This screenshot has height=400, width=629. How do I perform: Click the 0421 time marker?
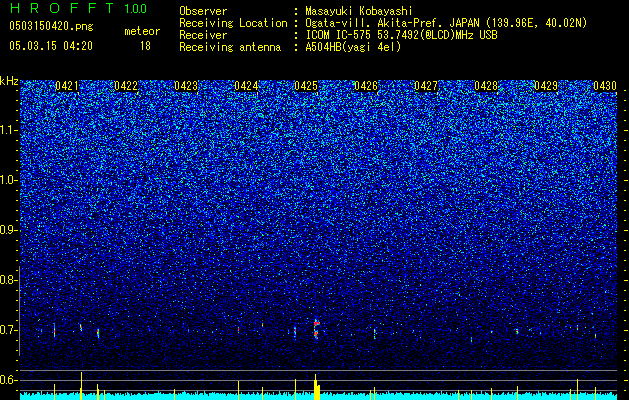(x=67, y=86)
